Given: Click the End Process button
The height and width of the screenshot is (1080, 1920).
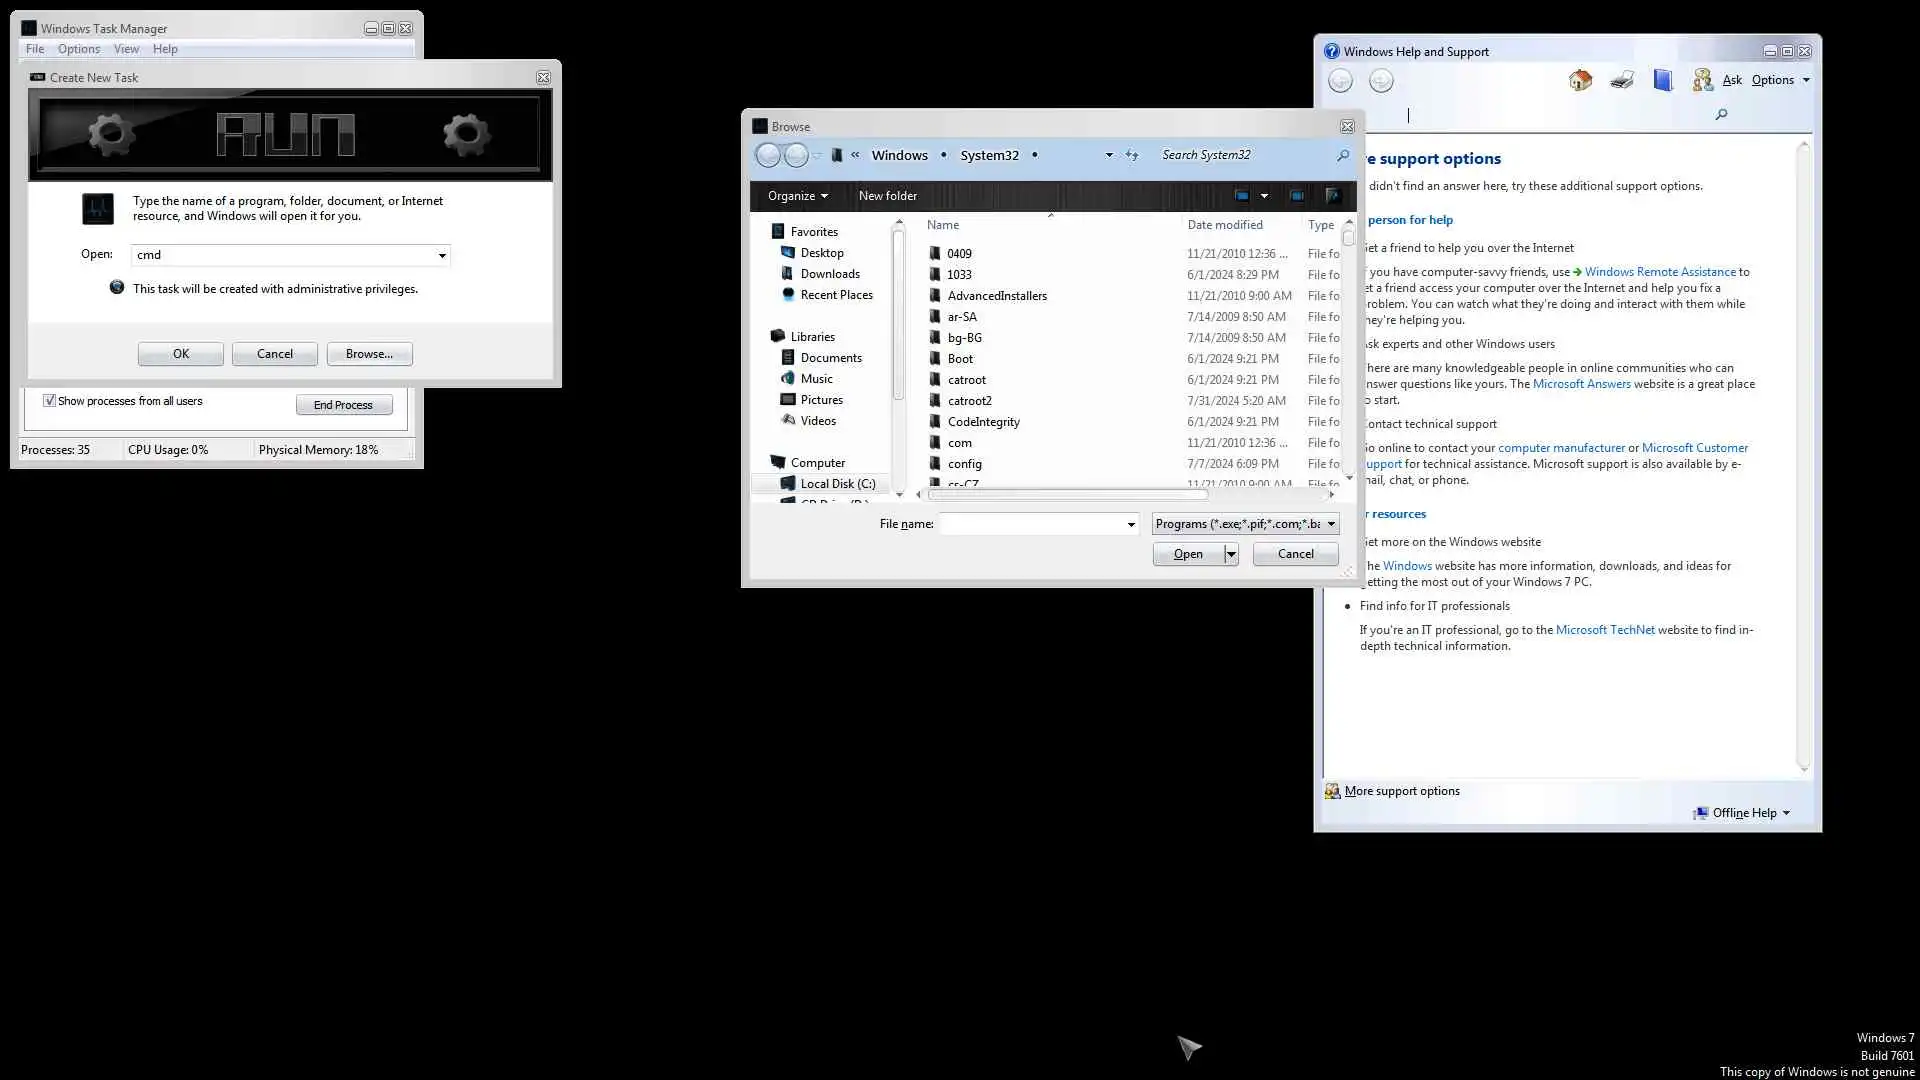Looking at the screenshot, I should 343,405.
